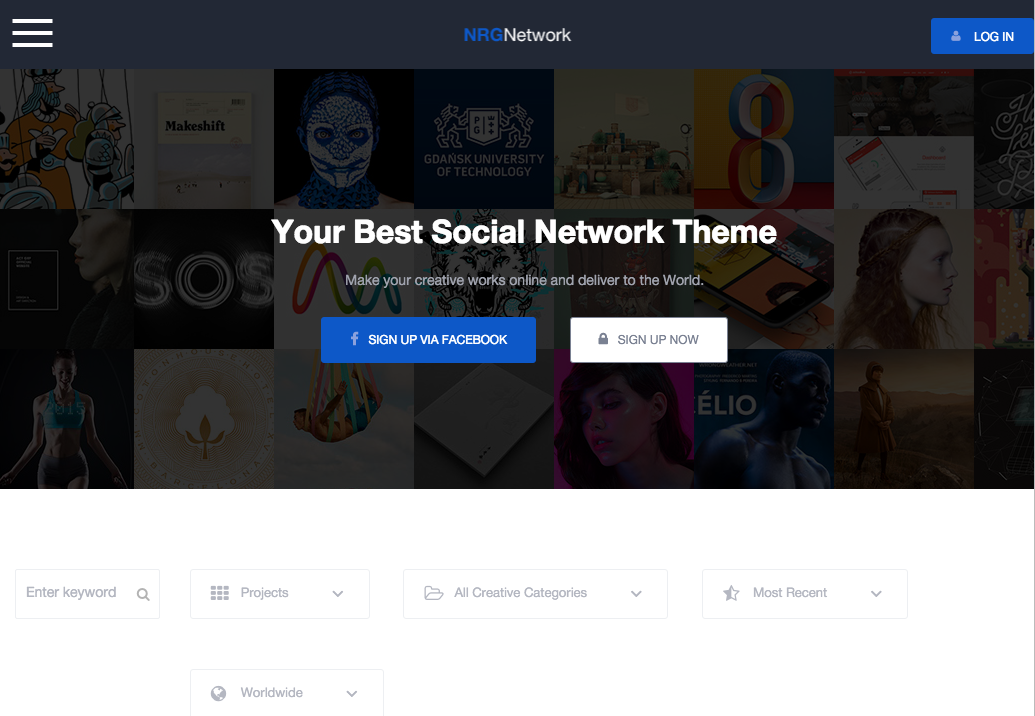
Task: Click the user icon in Log In
Action: pos(956,36)
